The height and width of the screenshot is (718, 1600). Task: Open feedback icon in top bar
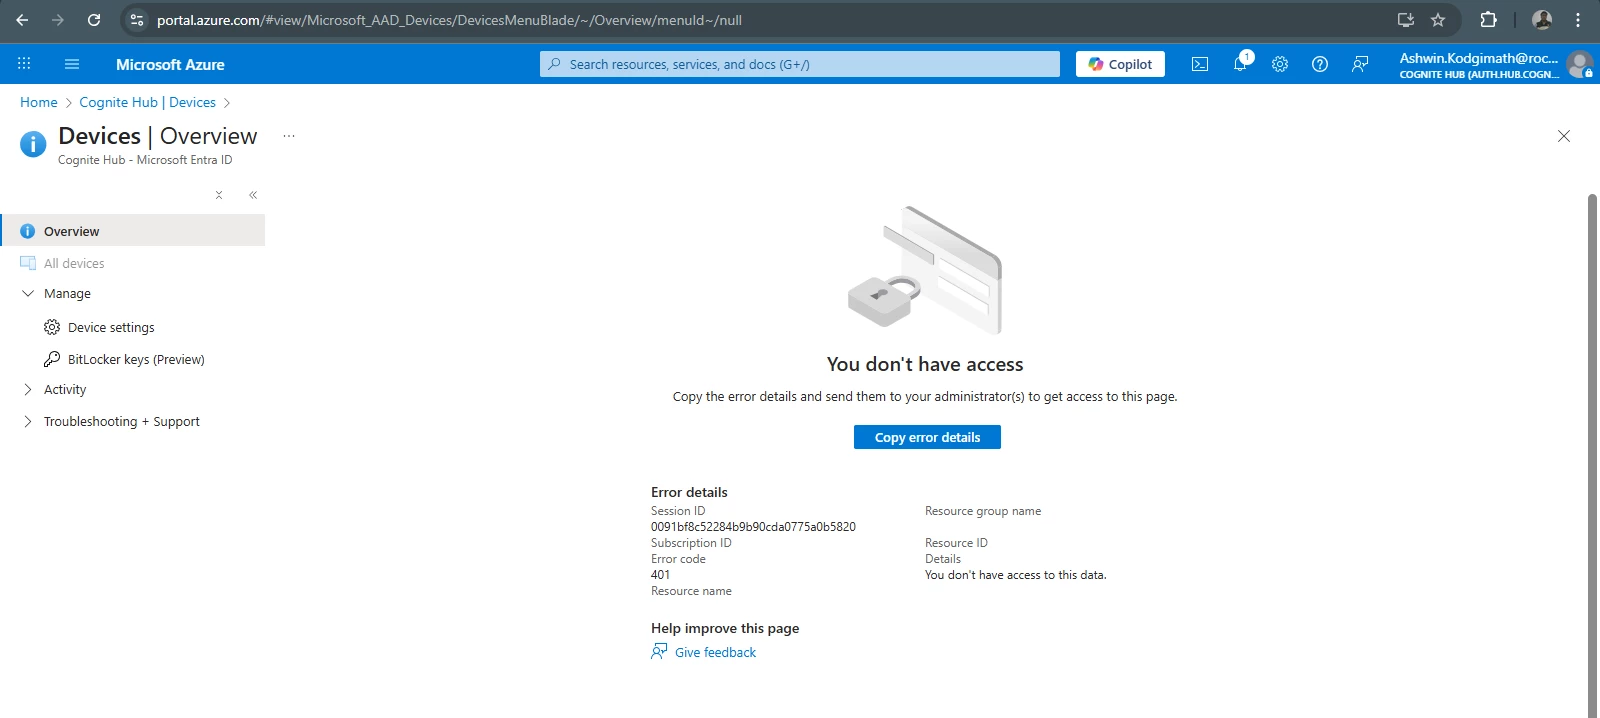[1360, 64]
